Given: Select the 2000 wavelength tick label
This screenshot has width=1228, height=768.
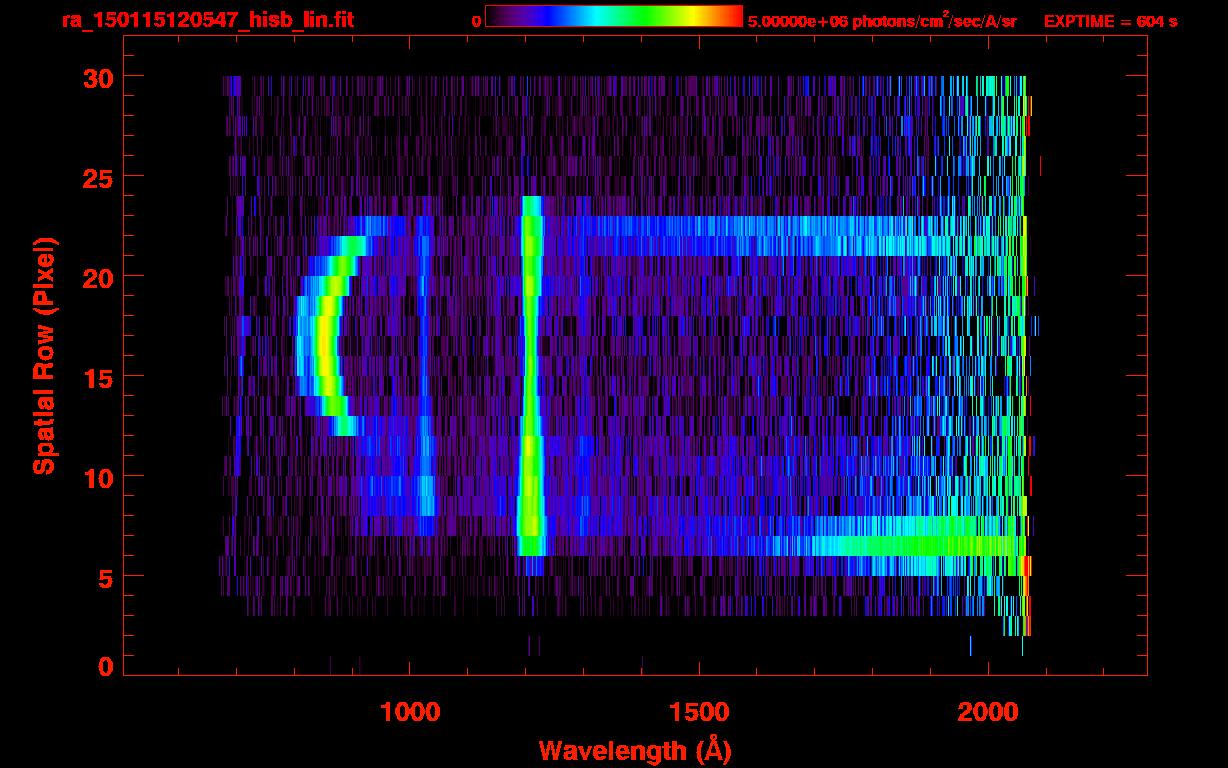Looking at the screenshot, I should [x=988, y=712].
